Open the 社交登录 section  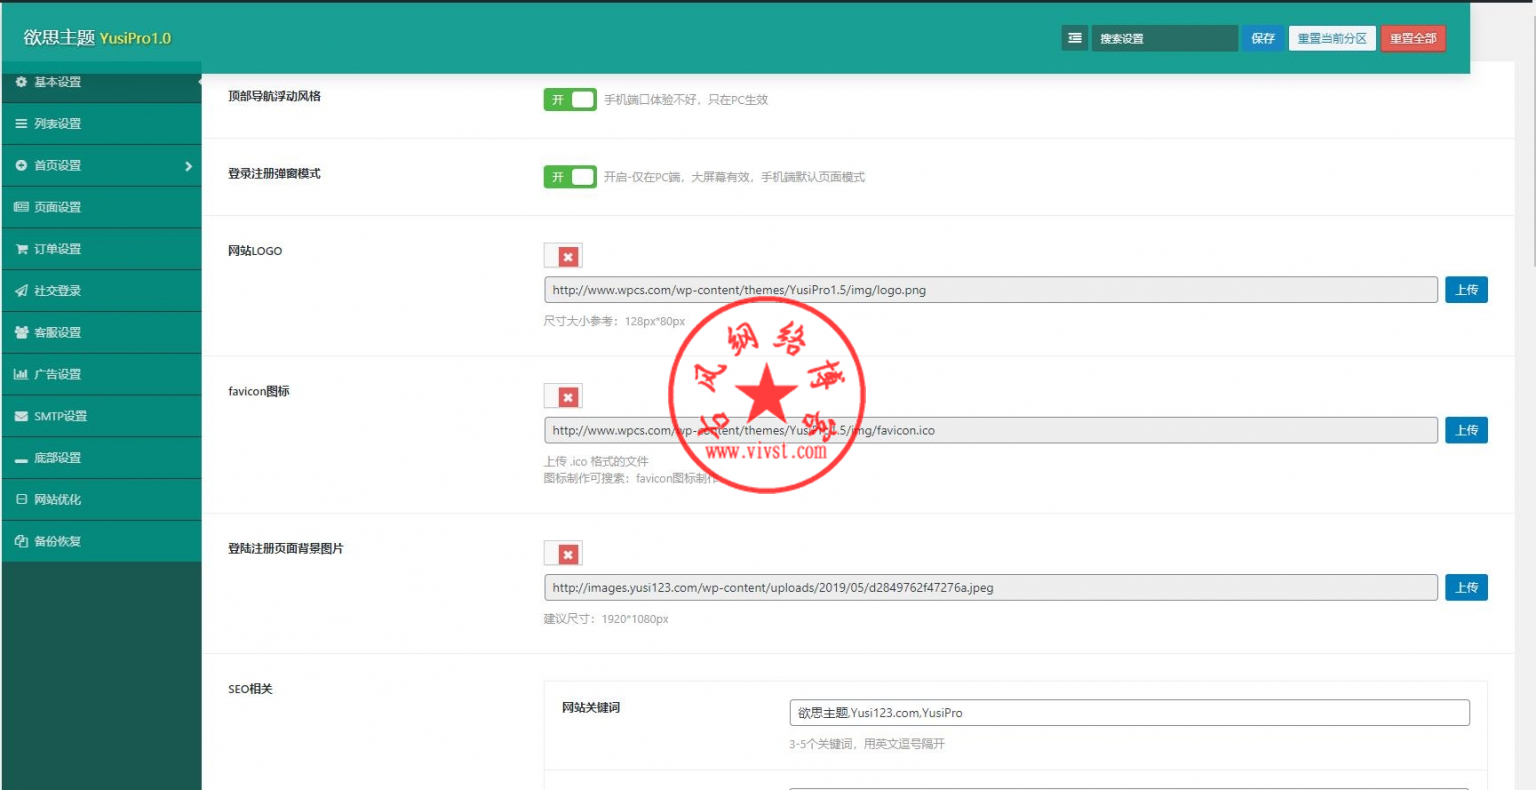[x=101, y=291]
